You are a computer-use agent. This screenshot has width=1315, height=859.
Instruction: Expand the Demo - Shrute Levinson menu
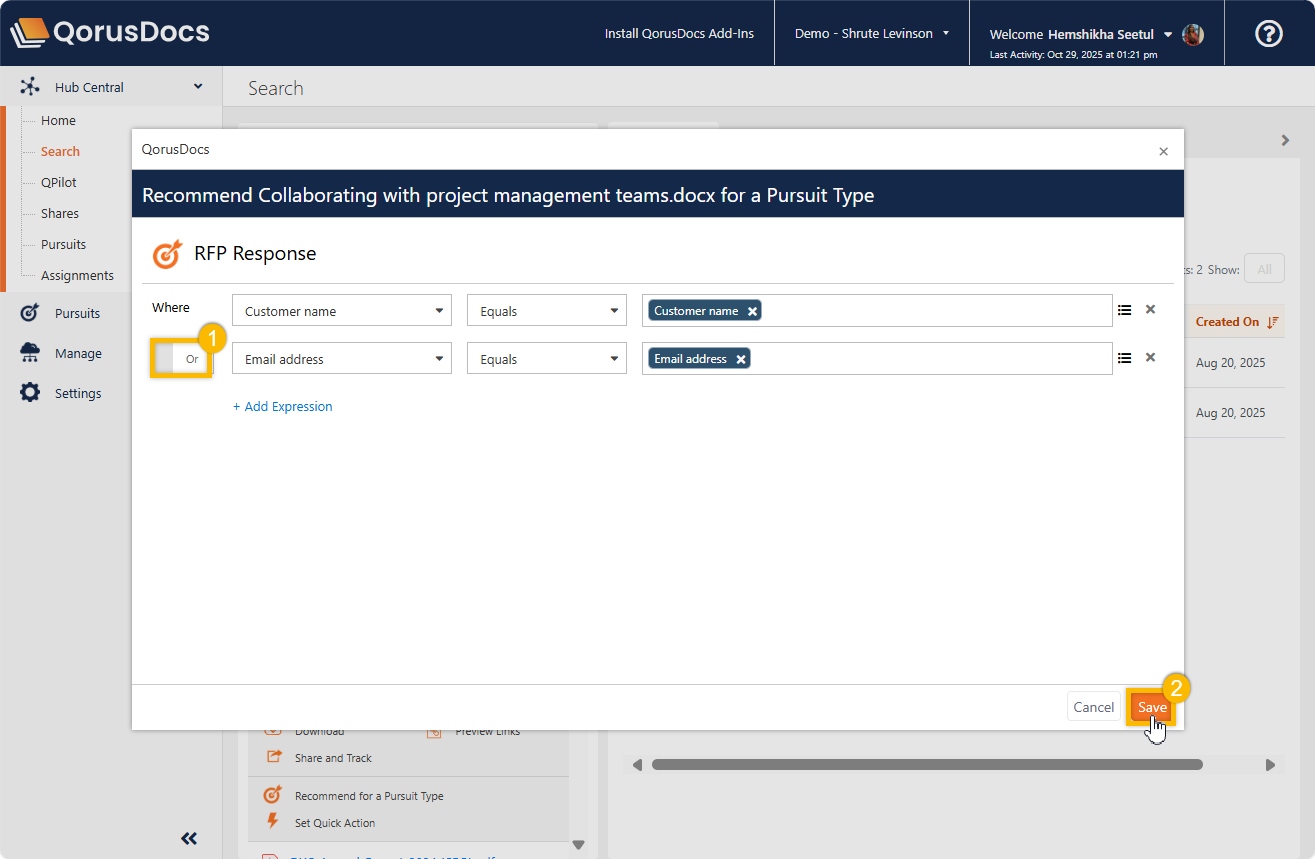[871, 33]
